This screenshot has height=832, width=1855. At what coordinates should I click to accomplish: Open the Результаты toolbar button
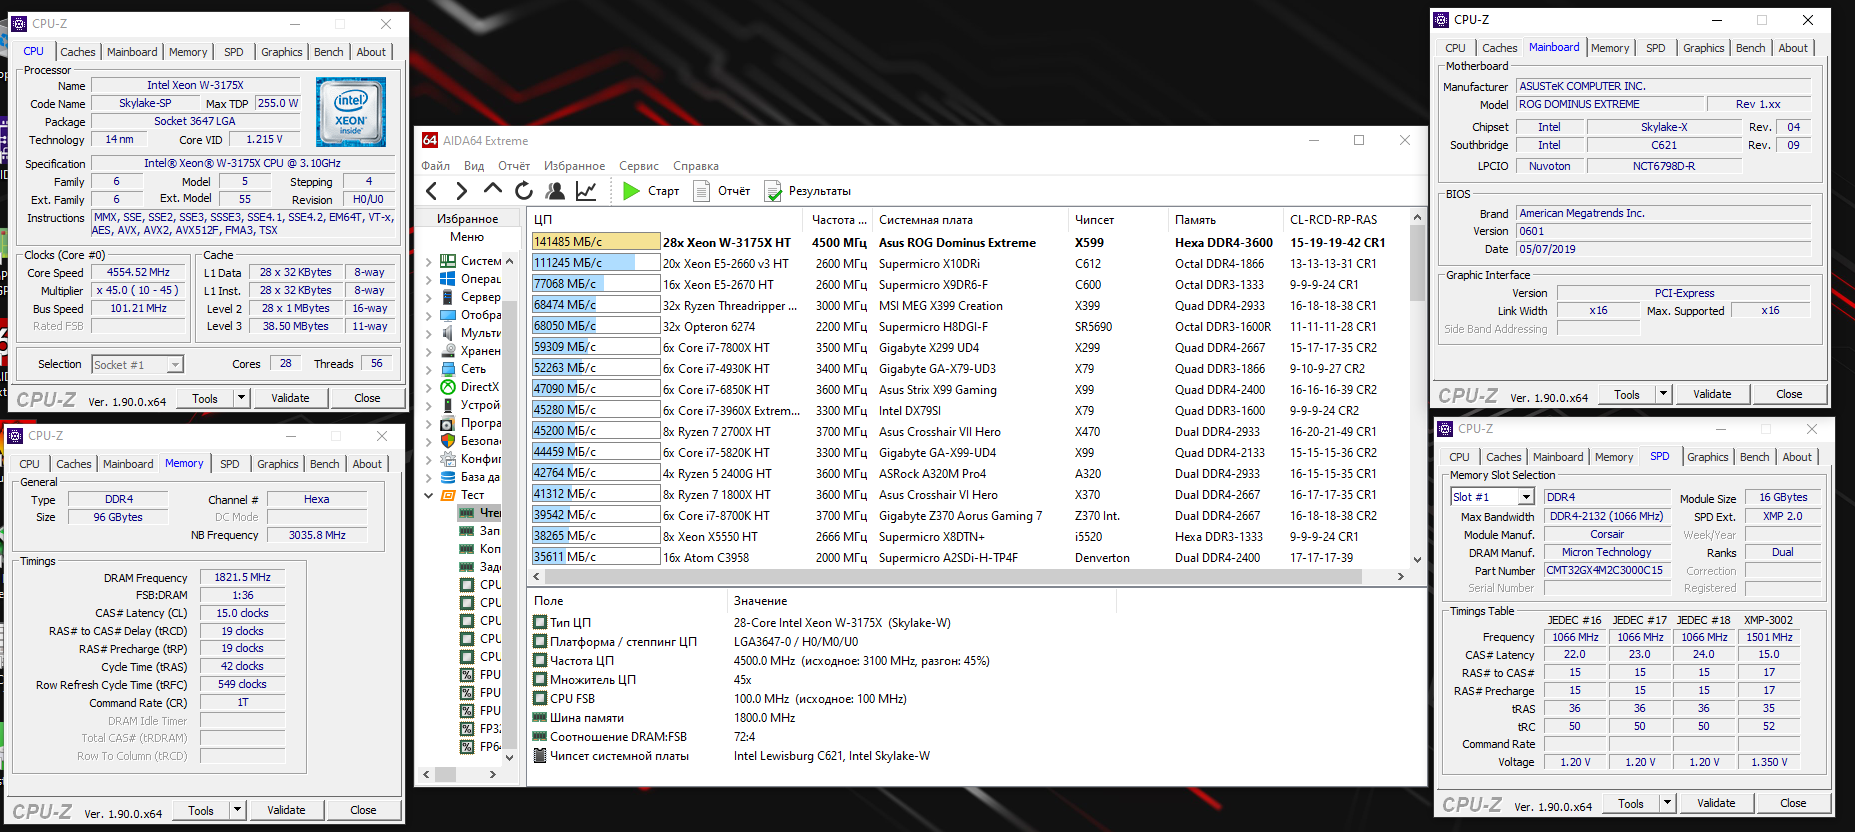(807, 191)
